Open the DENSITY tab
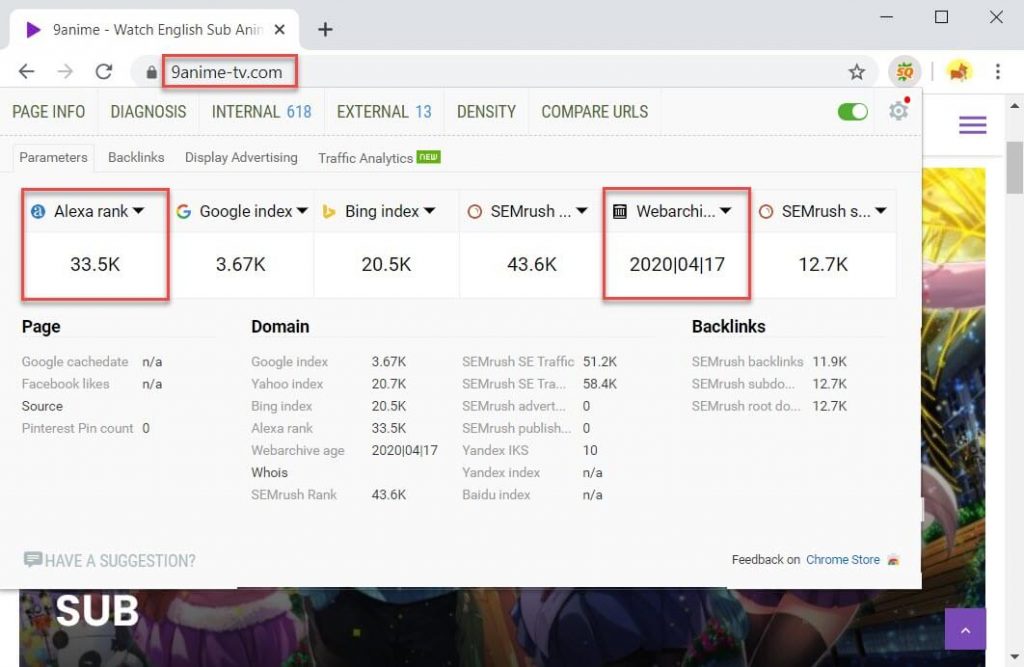 click(x=487, y=112)
